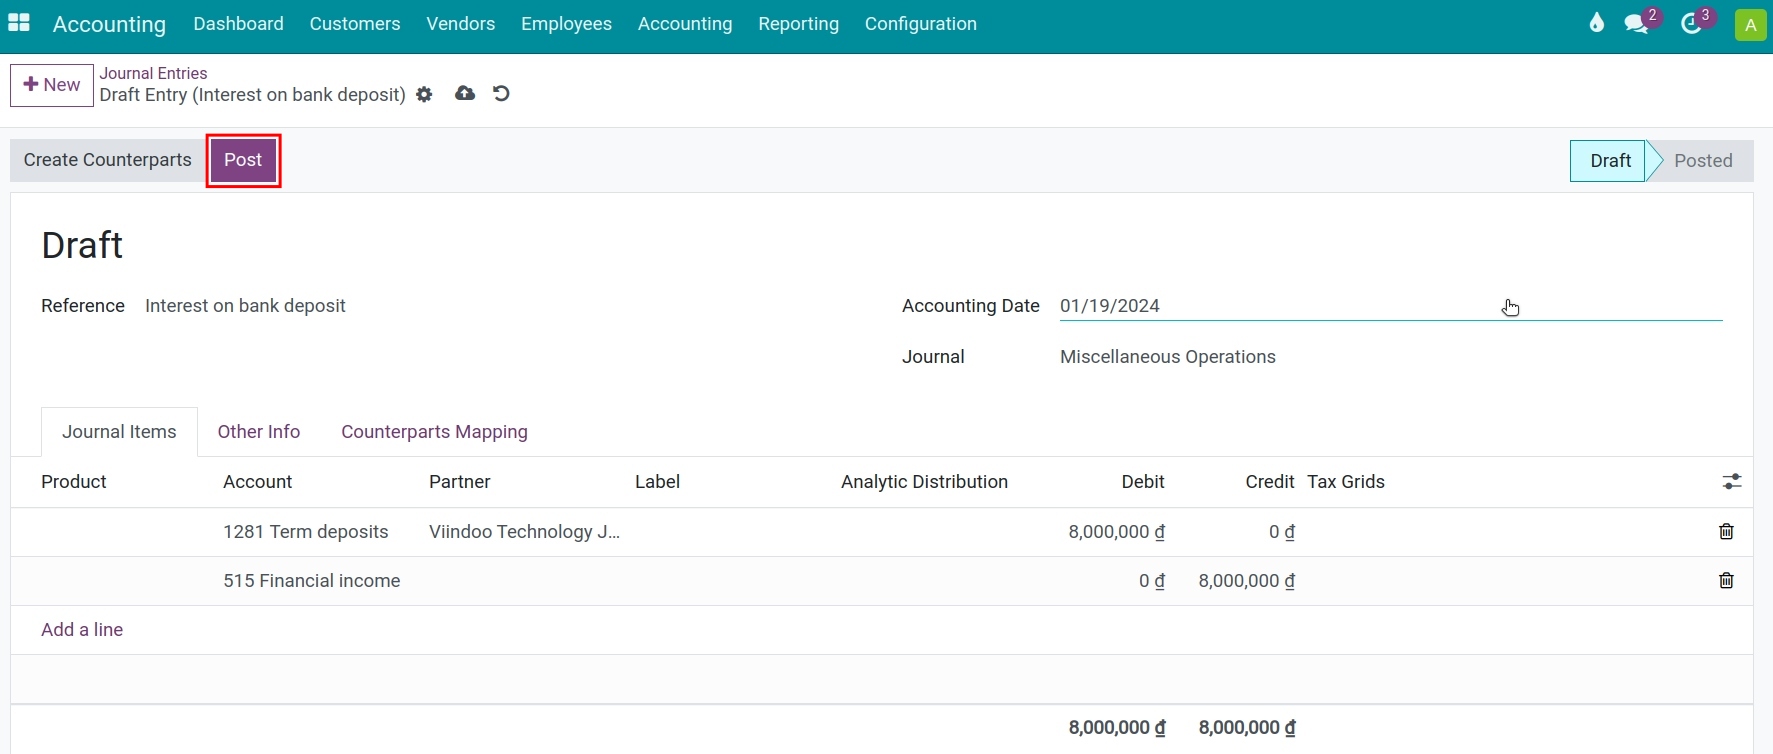Select the 515 Financial income account cell

pyautogui.click(x=312, y=581)
